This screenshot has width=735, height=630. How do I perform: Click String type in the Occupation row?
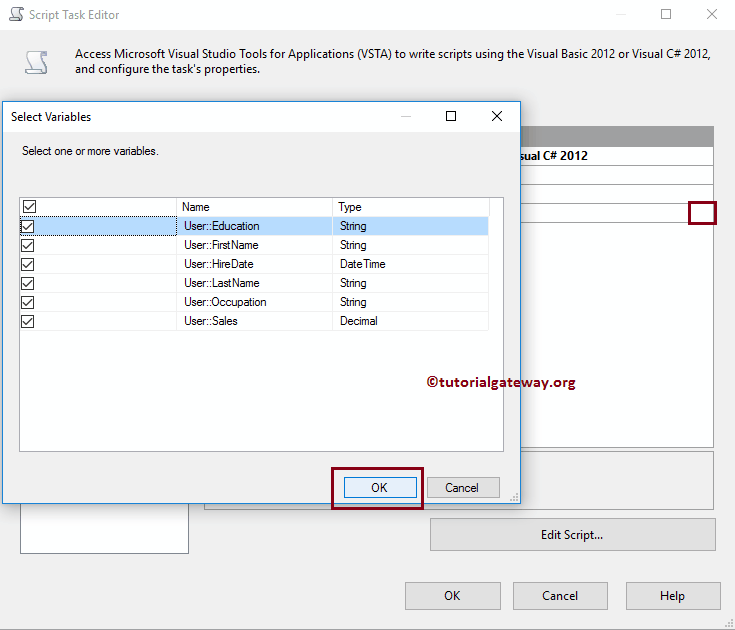[411, 302]
